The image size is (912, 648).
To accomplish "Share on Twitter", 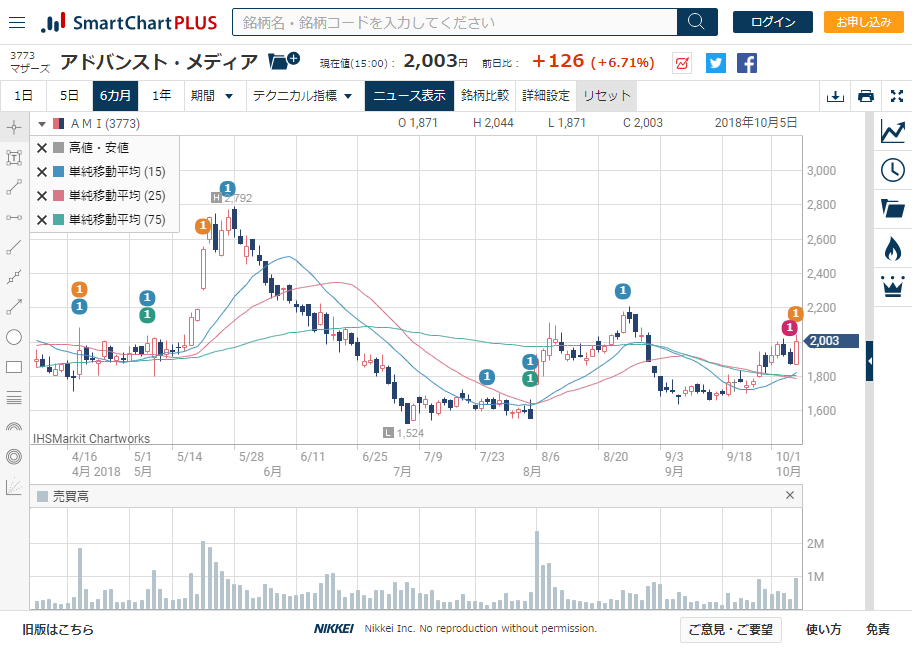I will coord(716,63).
